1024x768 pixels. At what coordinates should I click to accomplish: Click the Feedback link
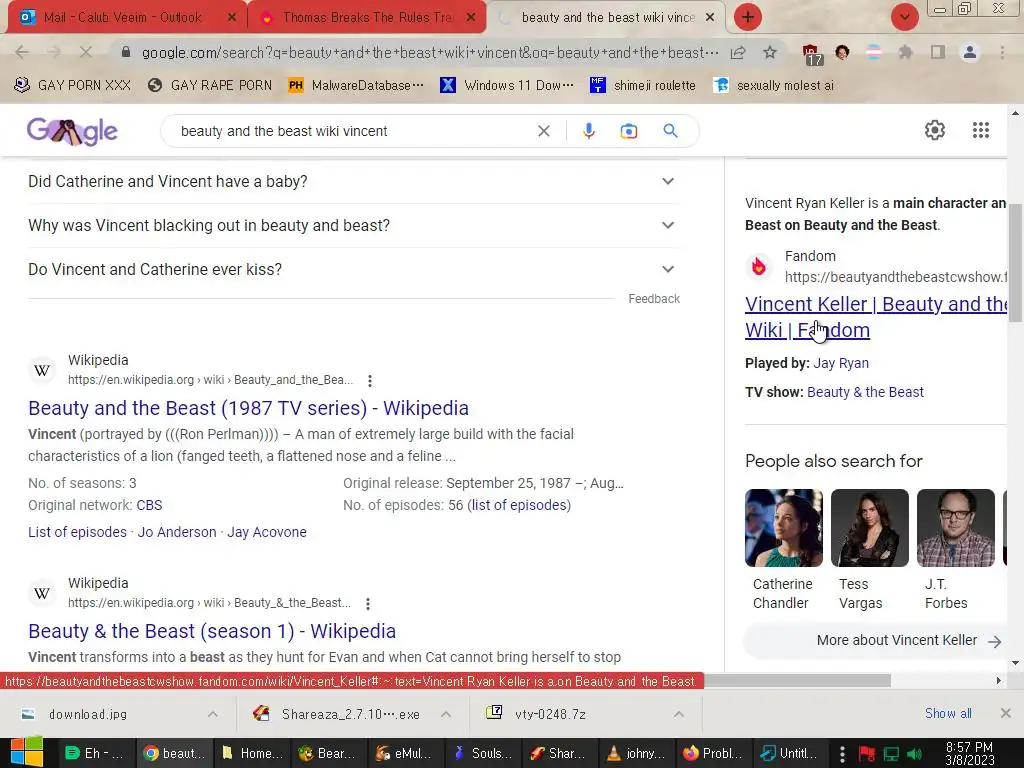pos(654,298)
